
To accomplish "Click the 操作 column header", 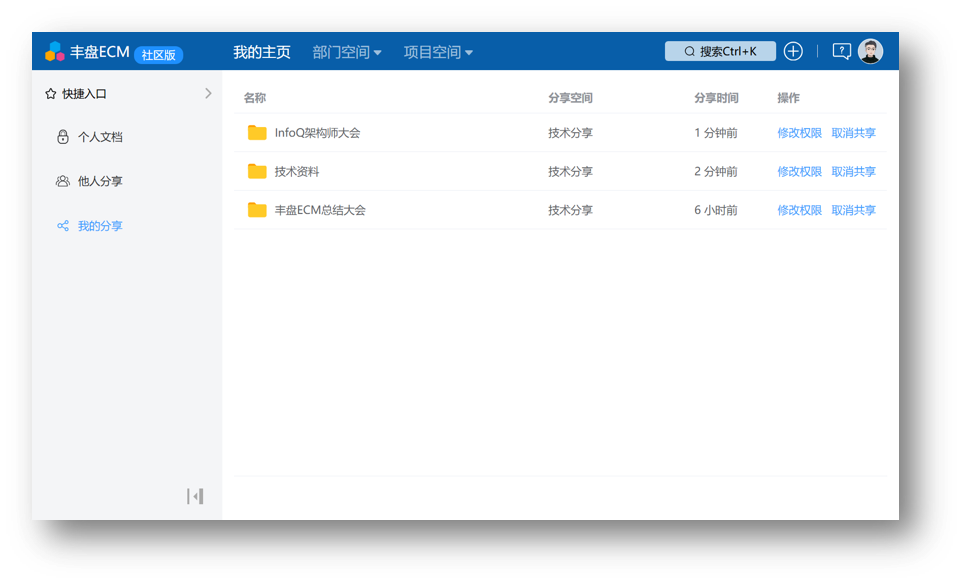I will (788, 98).
